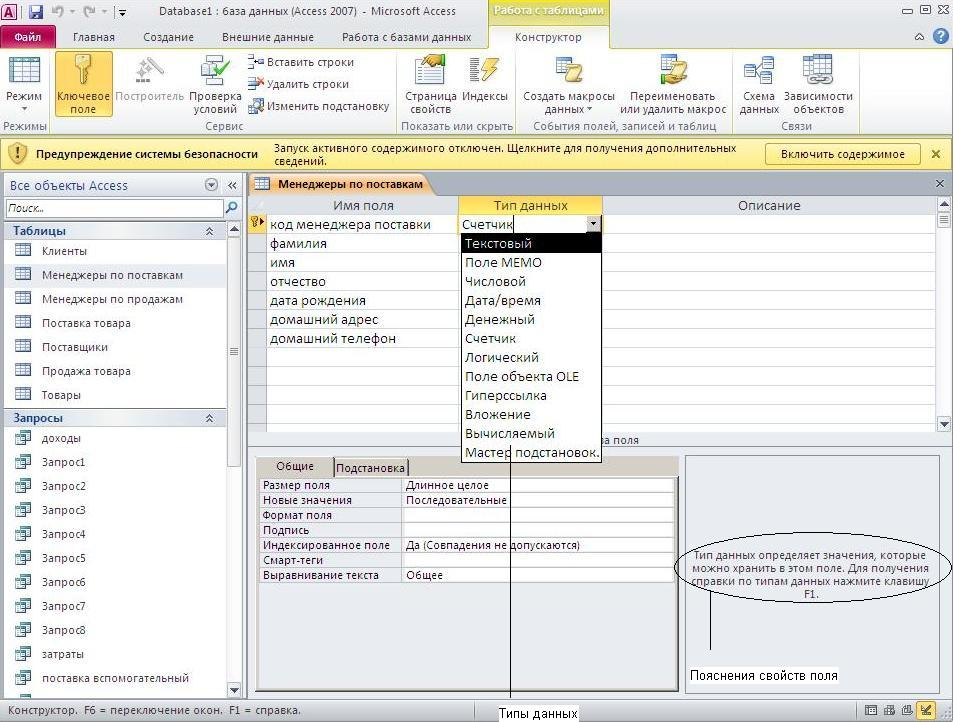Screen dimensions: 953x722
Task: Open Зависимости объектов
Action: click(818, 84)
